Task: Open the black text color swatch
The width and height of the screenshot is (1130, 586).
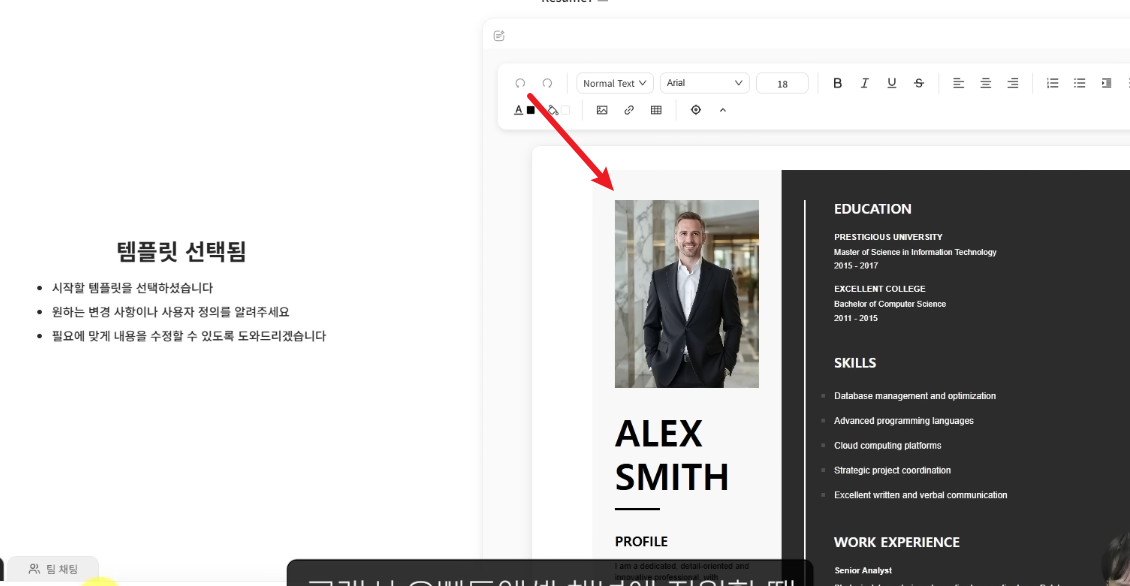Action: pyautogui.click(x=531, y=110)
